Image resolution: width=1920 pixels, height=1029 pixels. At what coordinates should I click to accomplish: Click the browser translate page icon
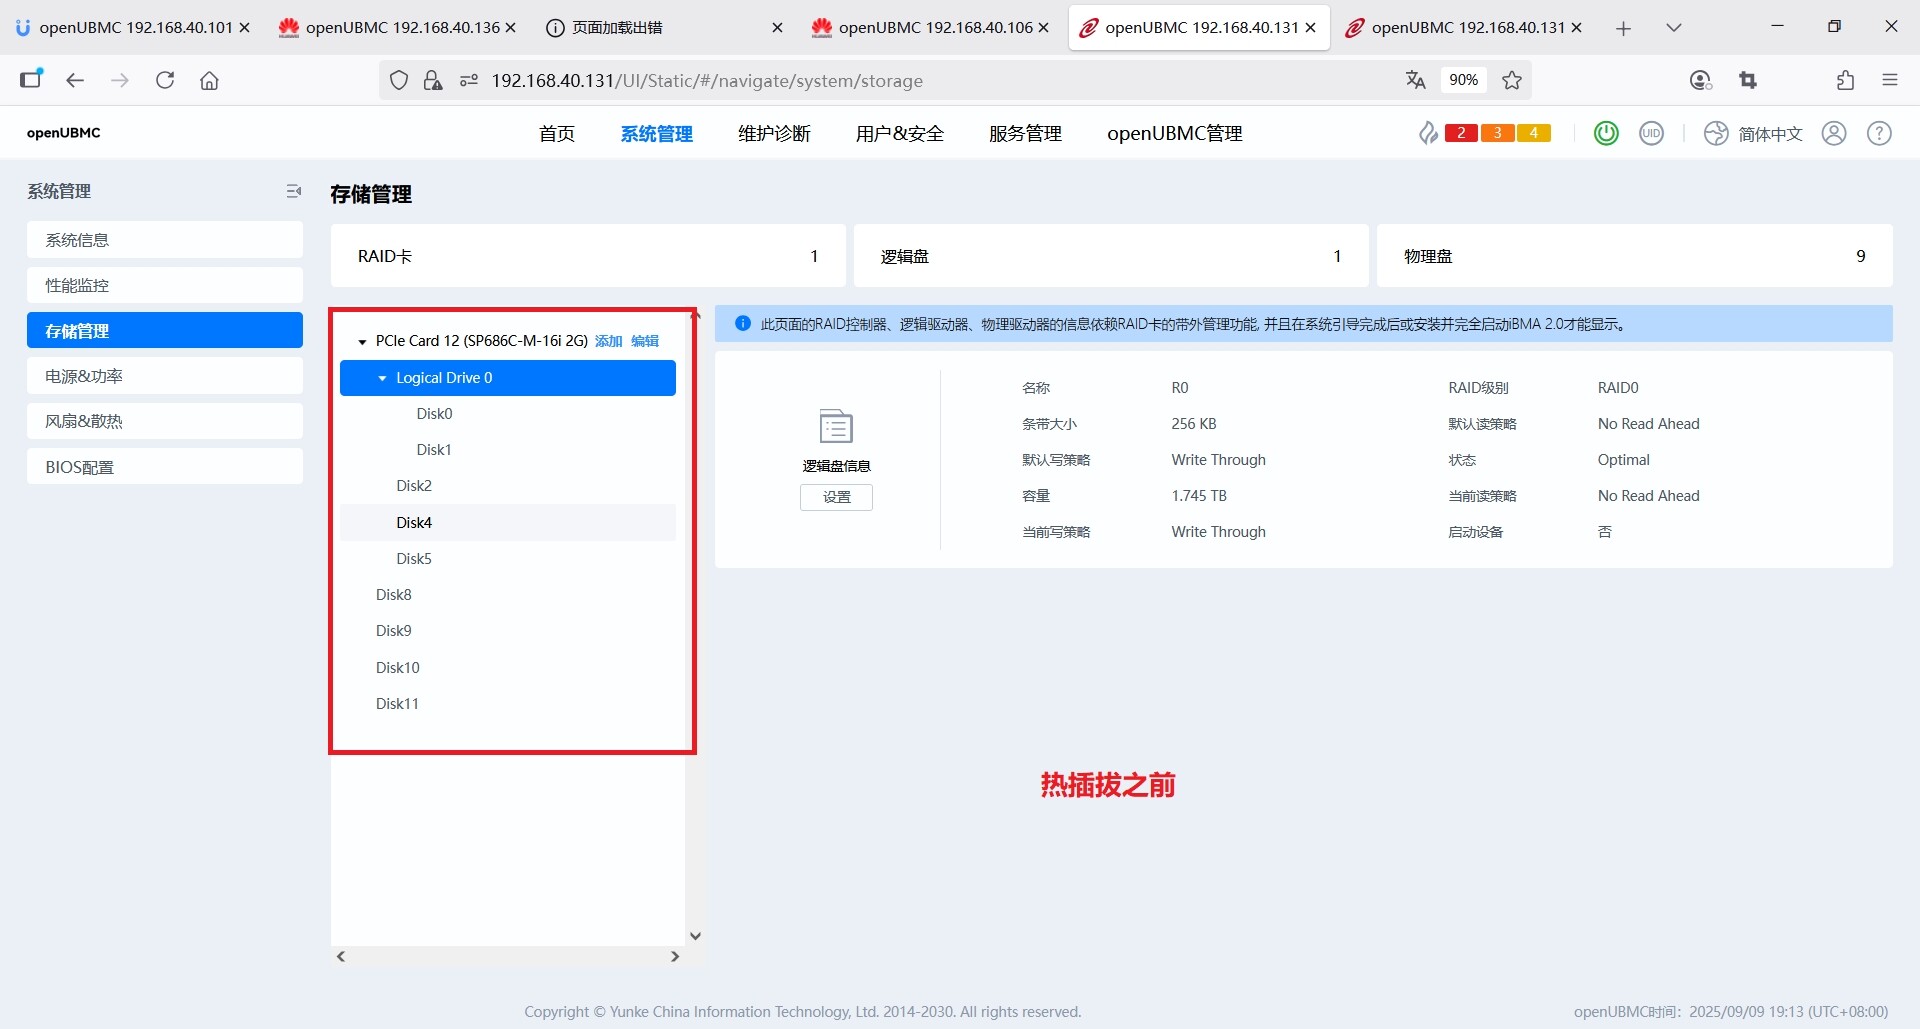(x=1415, y=80)
